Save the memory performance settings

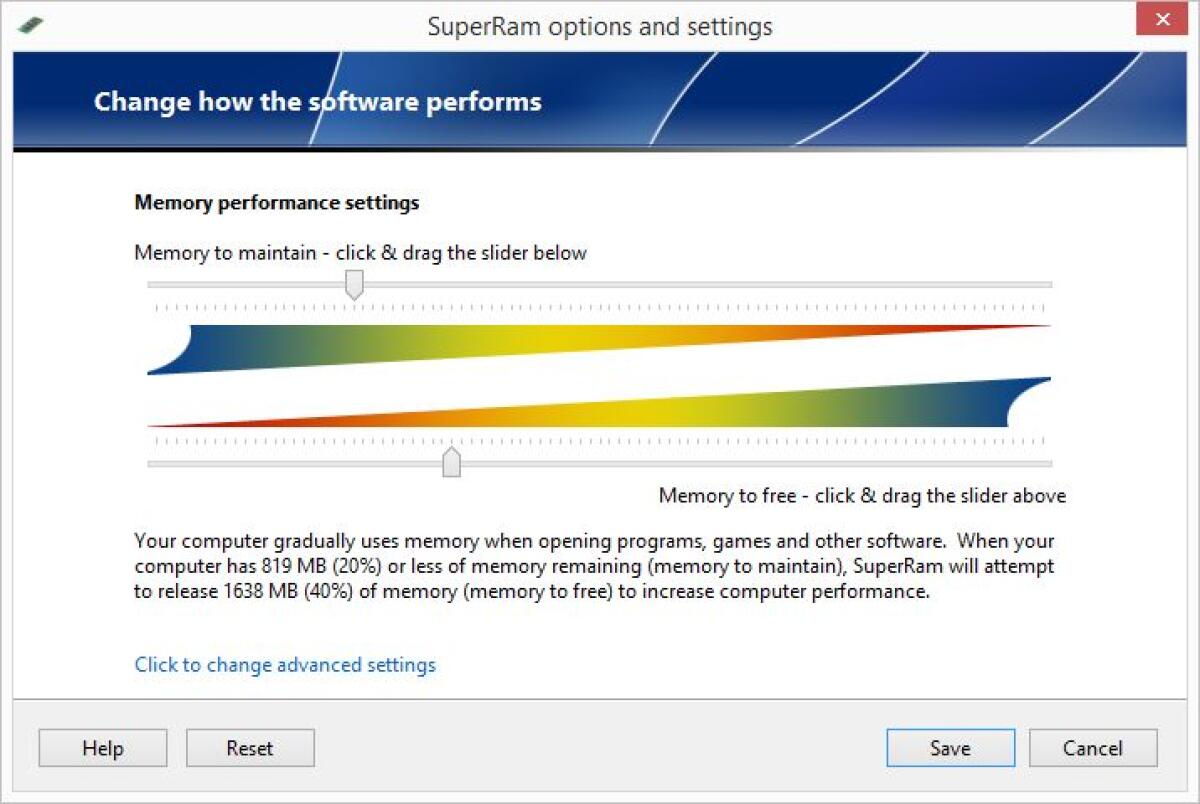[949, 747]
